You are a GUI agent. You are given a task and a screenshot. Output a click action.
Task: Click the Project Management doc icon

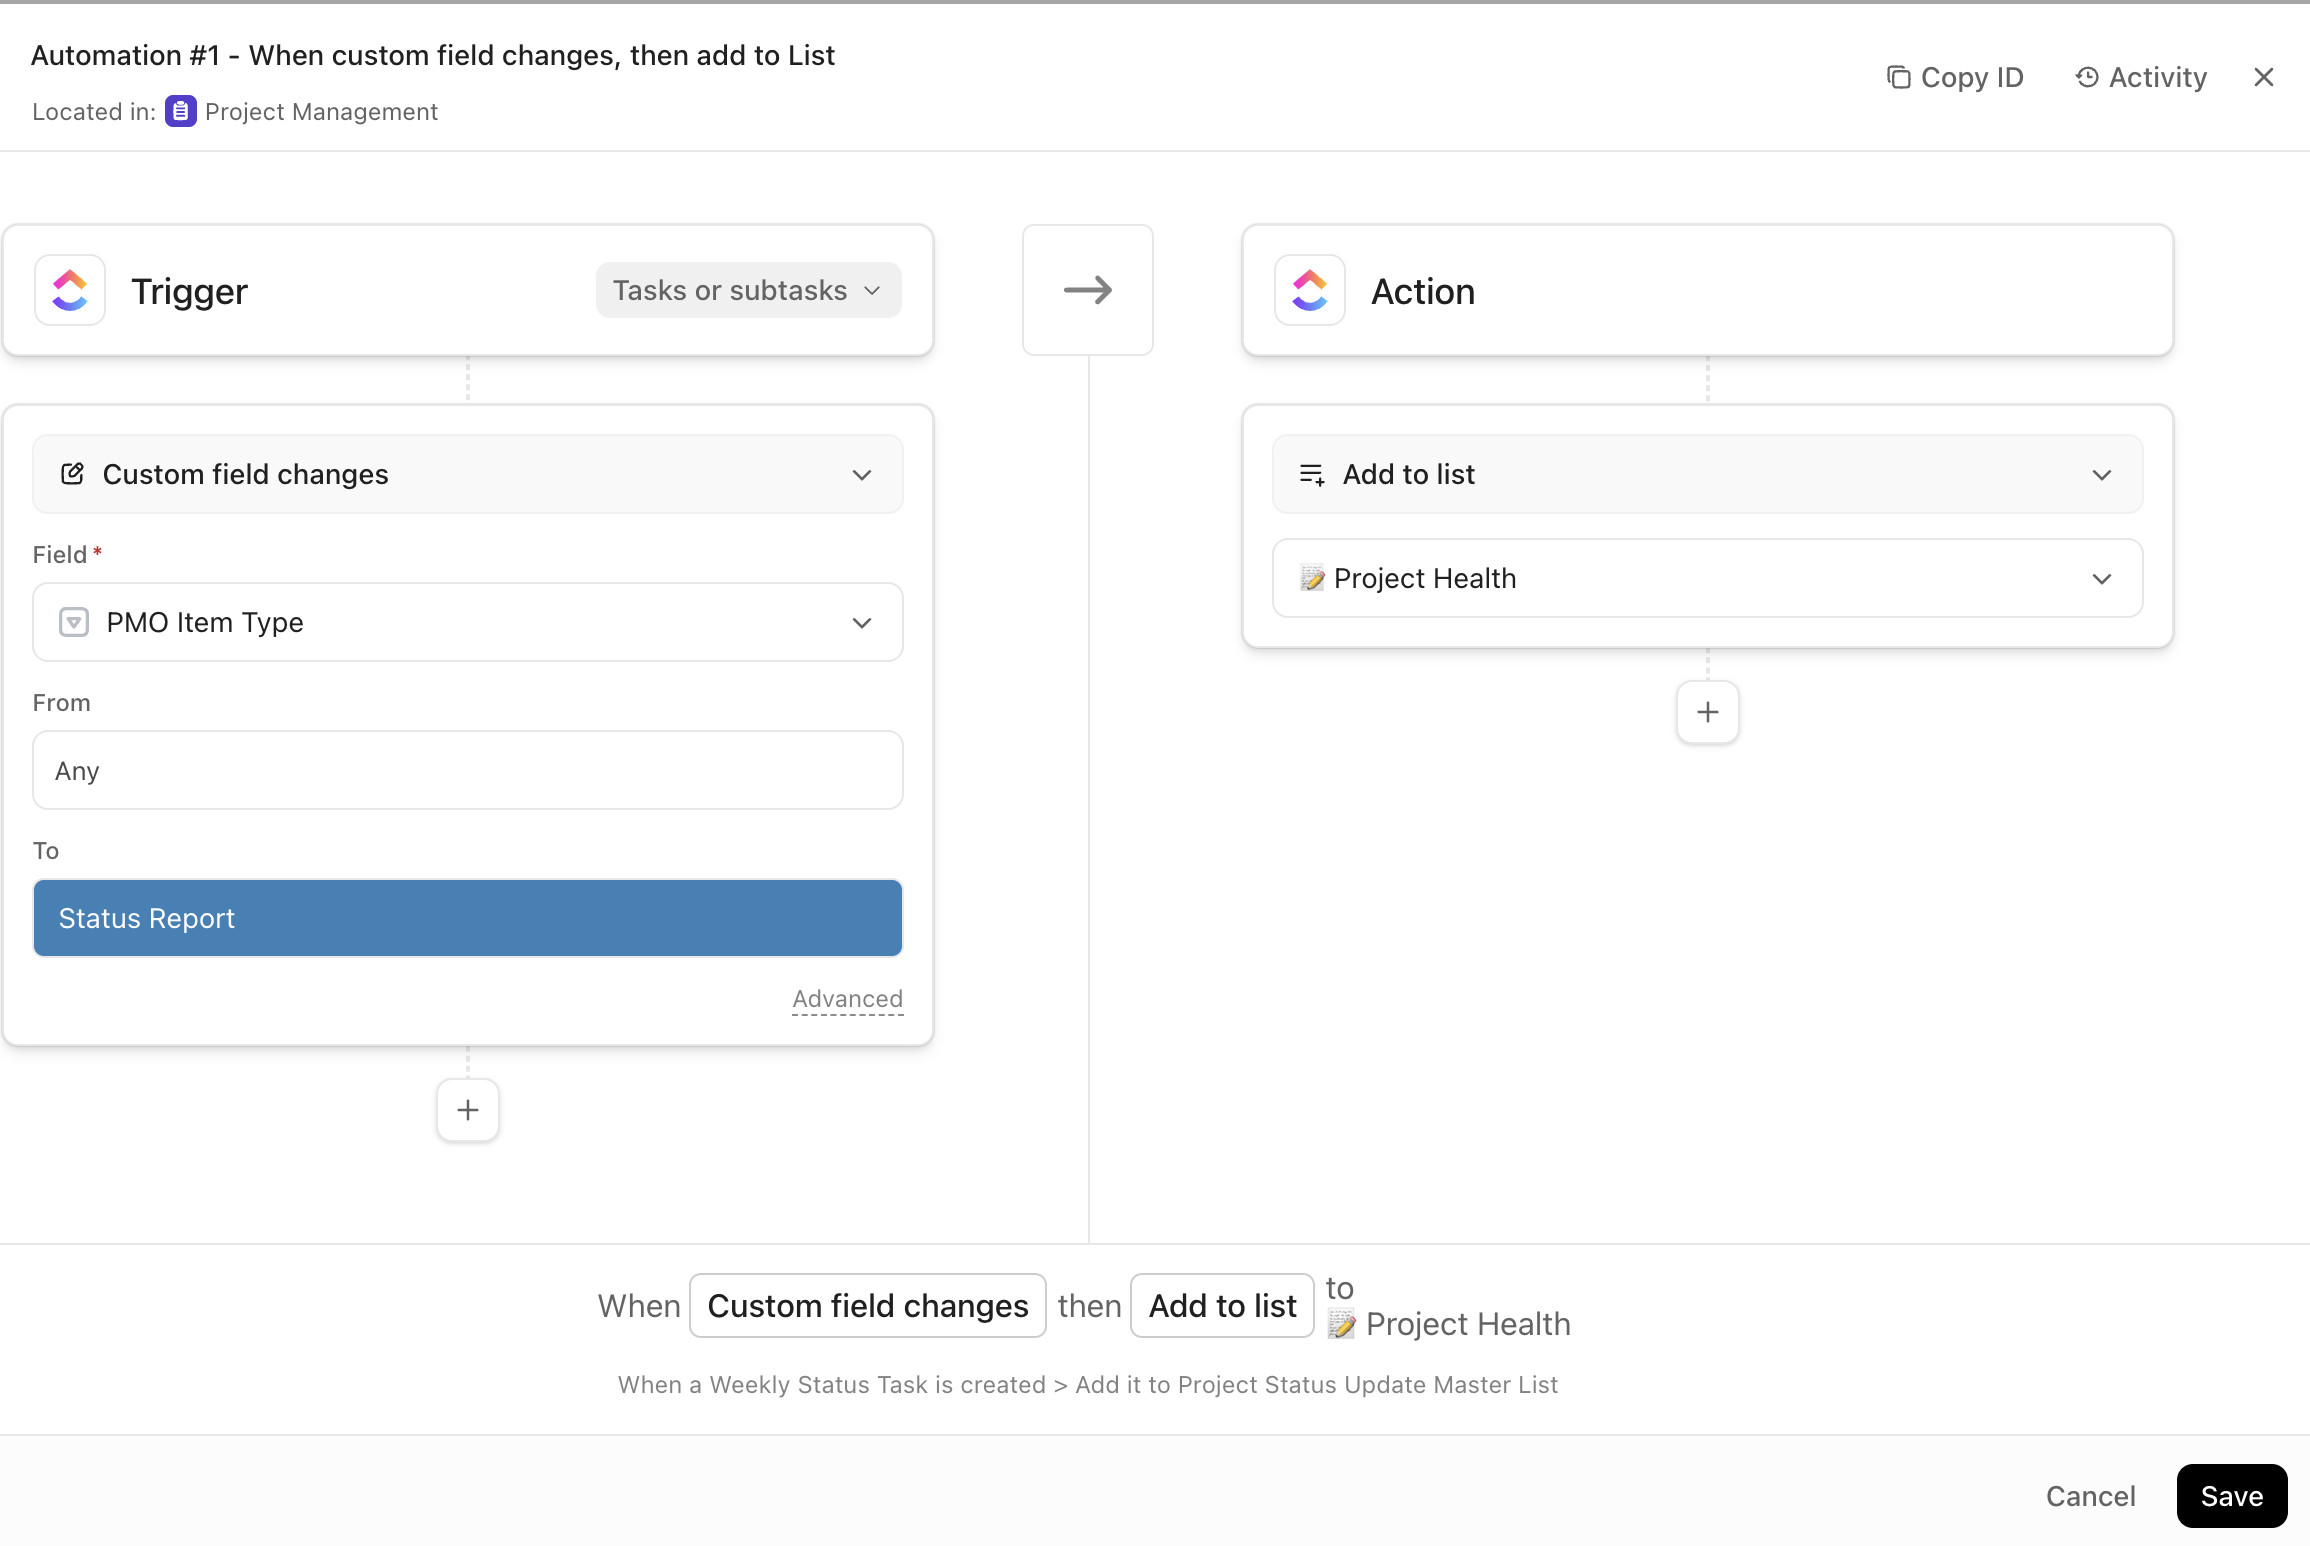pyautogui.click(x=179, y=111)
